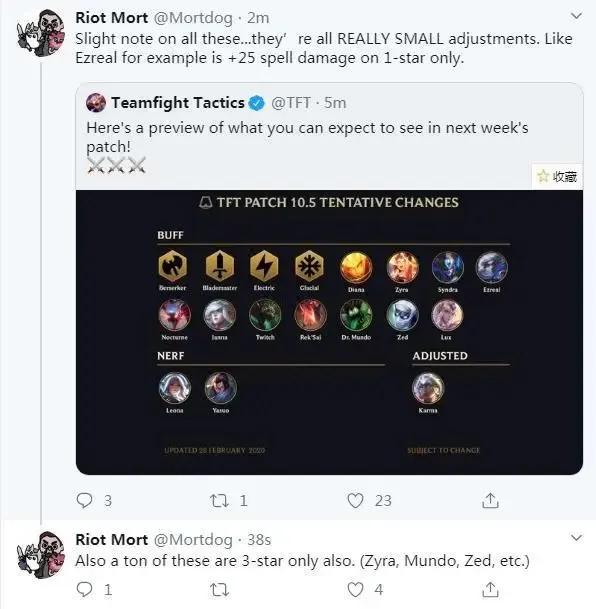Open Riot Mort profile avatar at top
The width and height of the screenshot is (596, 609).
[40, 33]
